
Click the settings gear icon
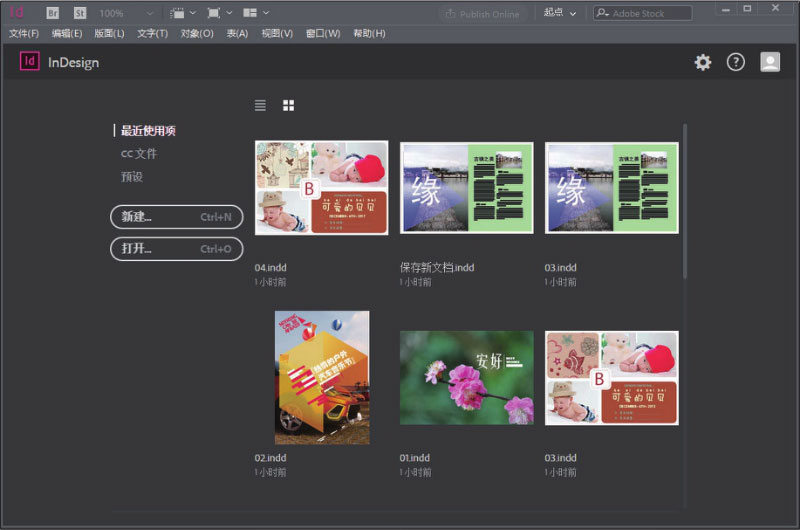703,62
